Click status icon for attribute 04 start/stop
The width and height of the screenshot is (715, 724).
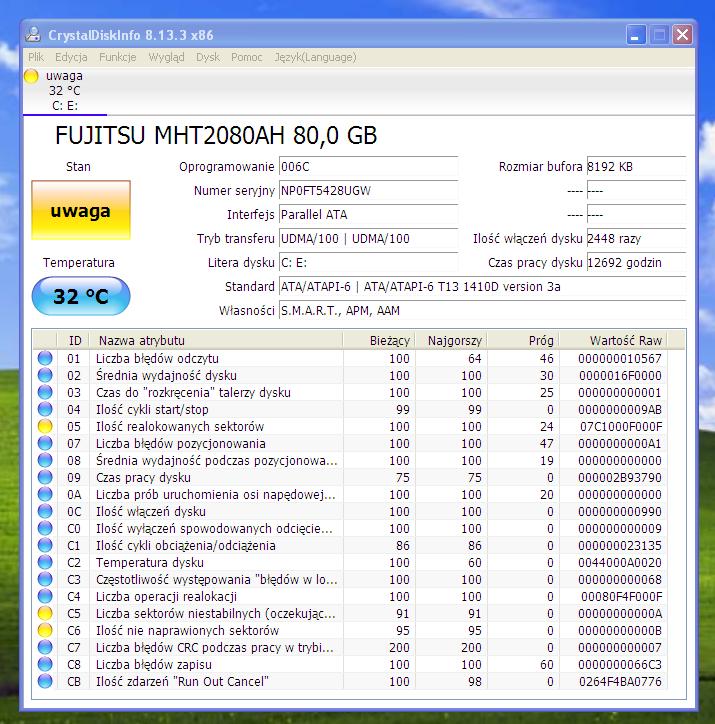click(x=45, y=410)
